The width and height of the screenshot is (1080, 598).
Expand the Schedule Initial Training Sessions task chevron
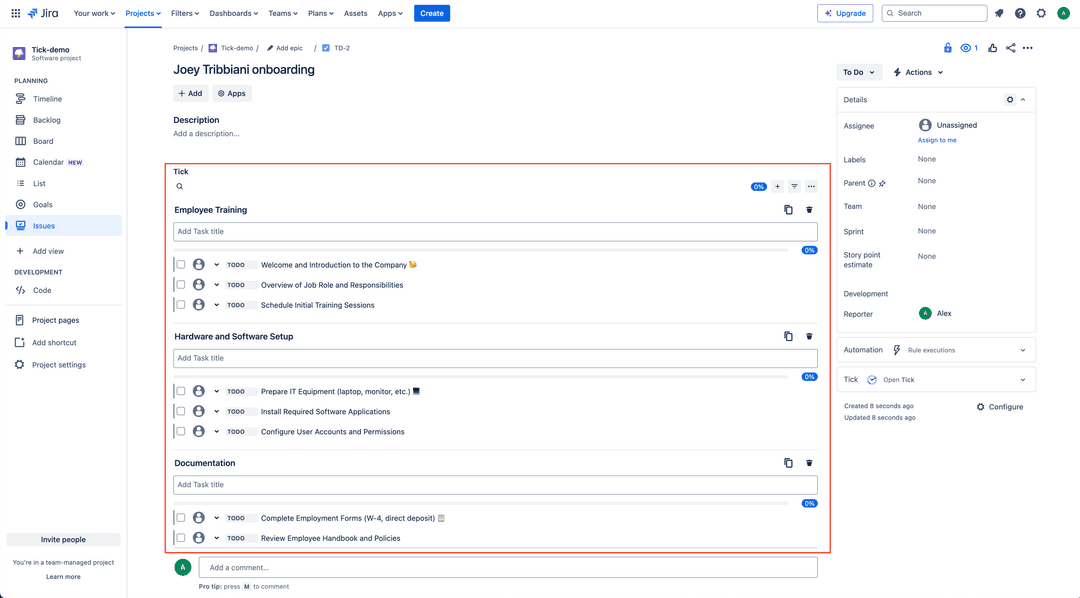[x=216, y=305]
